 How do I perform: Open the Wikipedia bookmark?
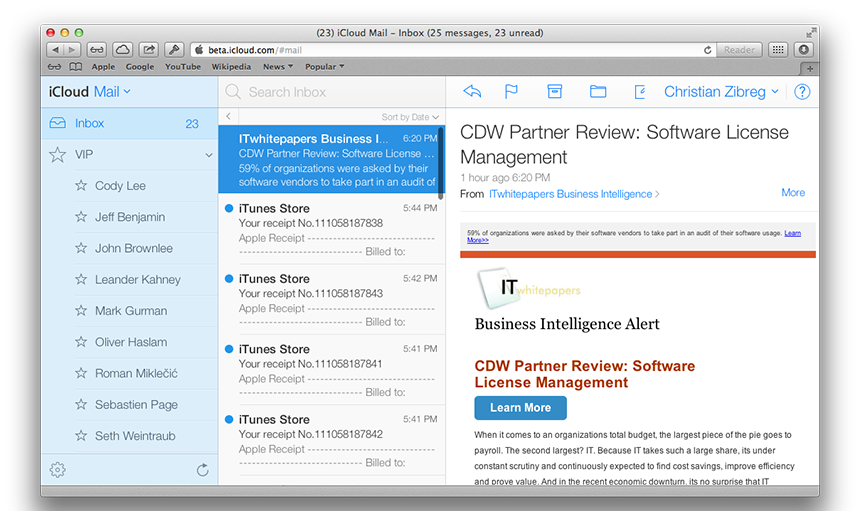click(231, 66)
